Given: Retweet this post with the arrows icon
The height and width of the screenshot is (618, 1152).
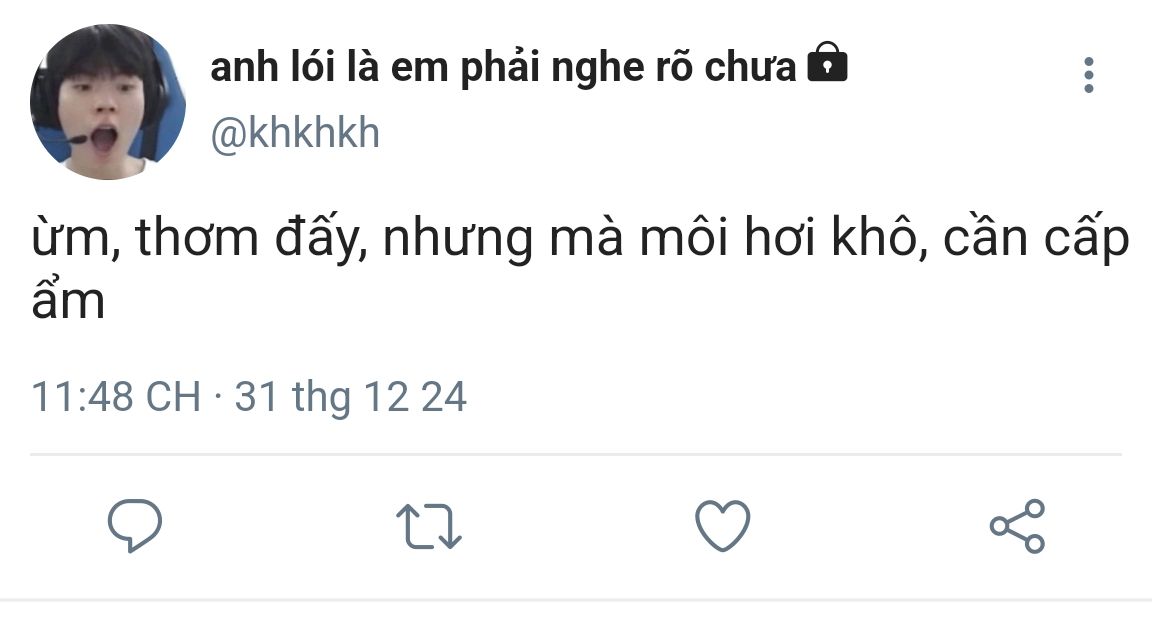Looking at the screenshot, I should click(x=429, y=526).
